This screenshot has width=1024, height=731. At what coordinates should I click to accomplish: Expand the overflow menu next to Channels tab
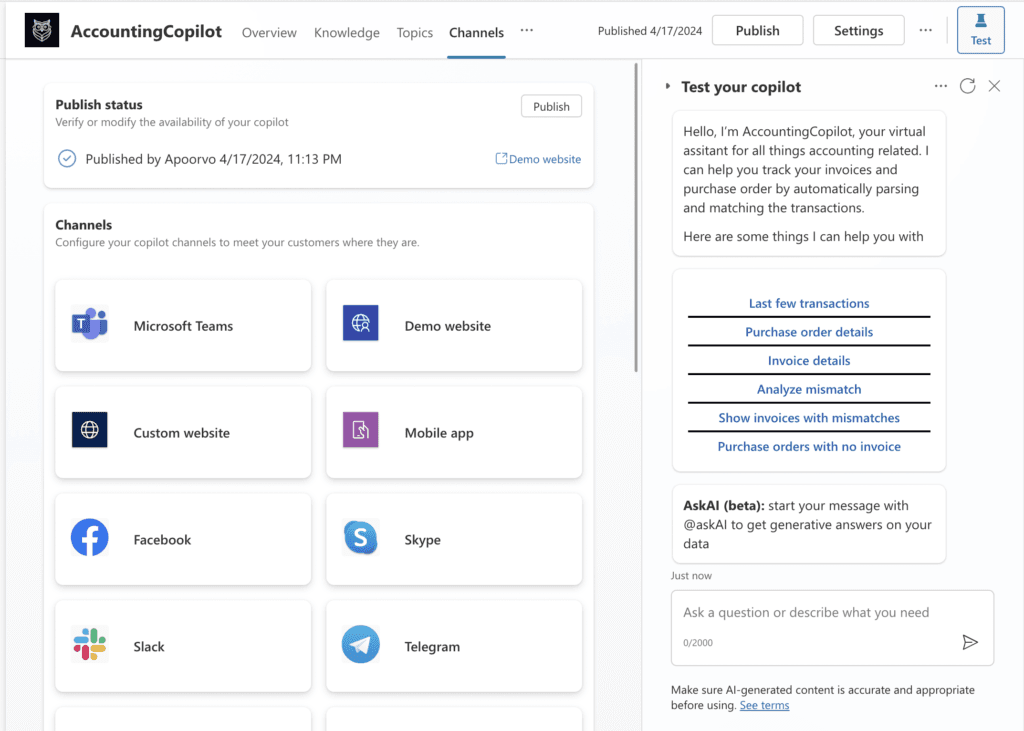tap(527, 31)
